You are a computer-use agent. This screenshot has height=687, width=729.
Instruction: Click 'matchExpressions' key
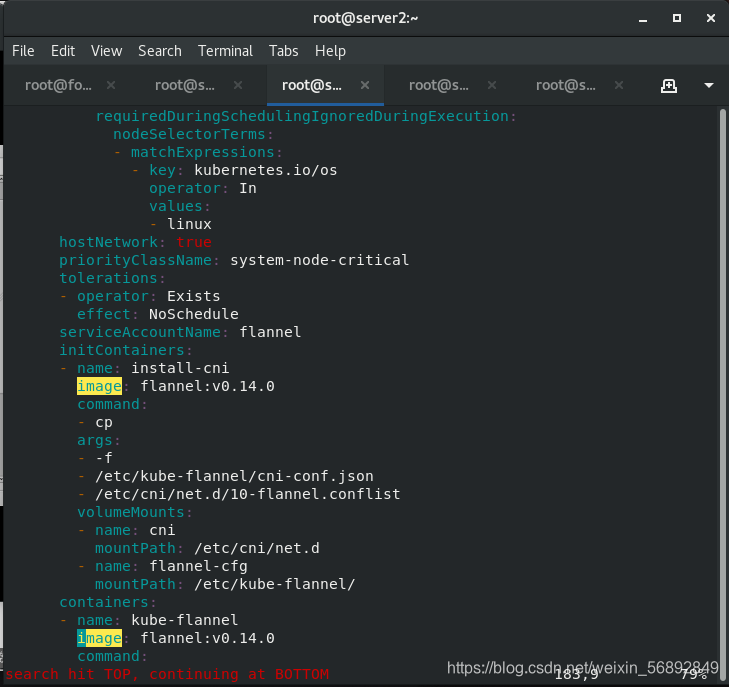[x=203, y=152]
